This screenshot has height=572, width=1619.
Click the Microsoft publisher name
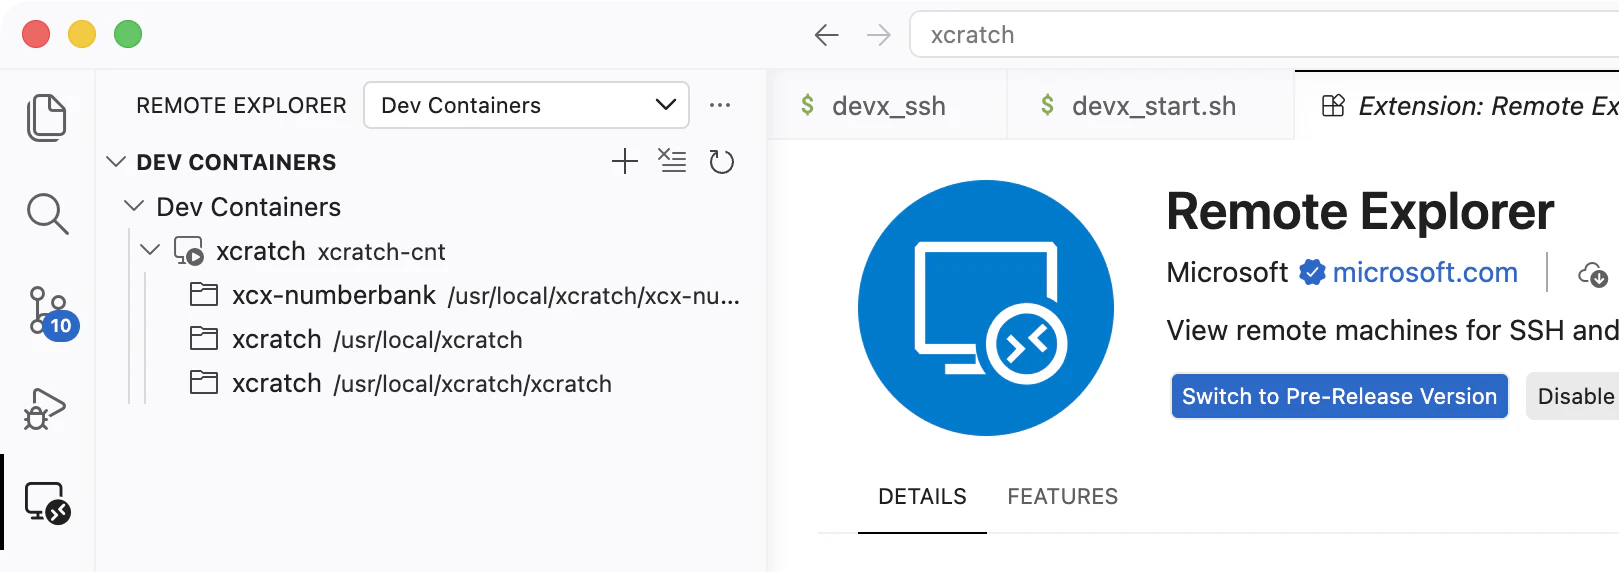[1227, 272]
